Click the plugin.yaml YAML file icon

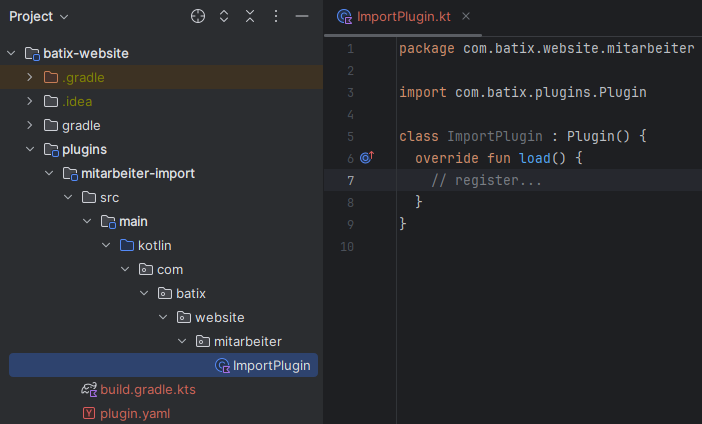tap(89, 413)
